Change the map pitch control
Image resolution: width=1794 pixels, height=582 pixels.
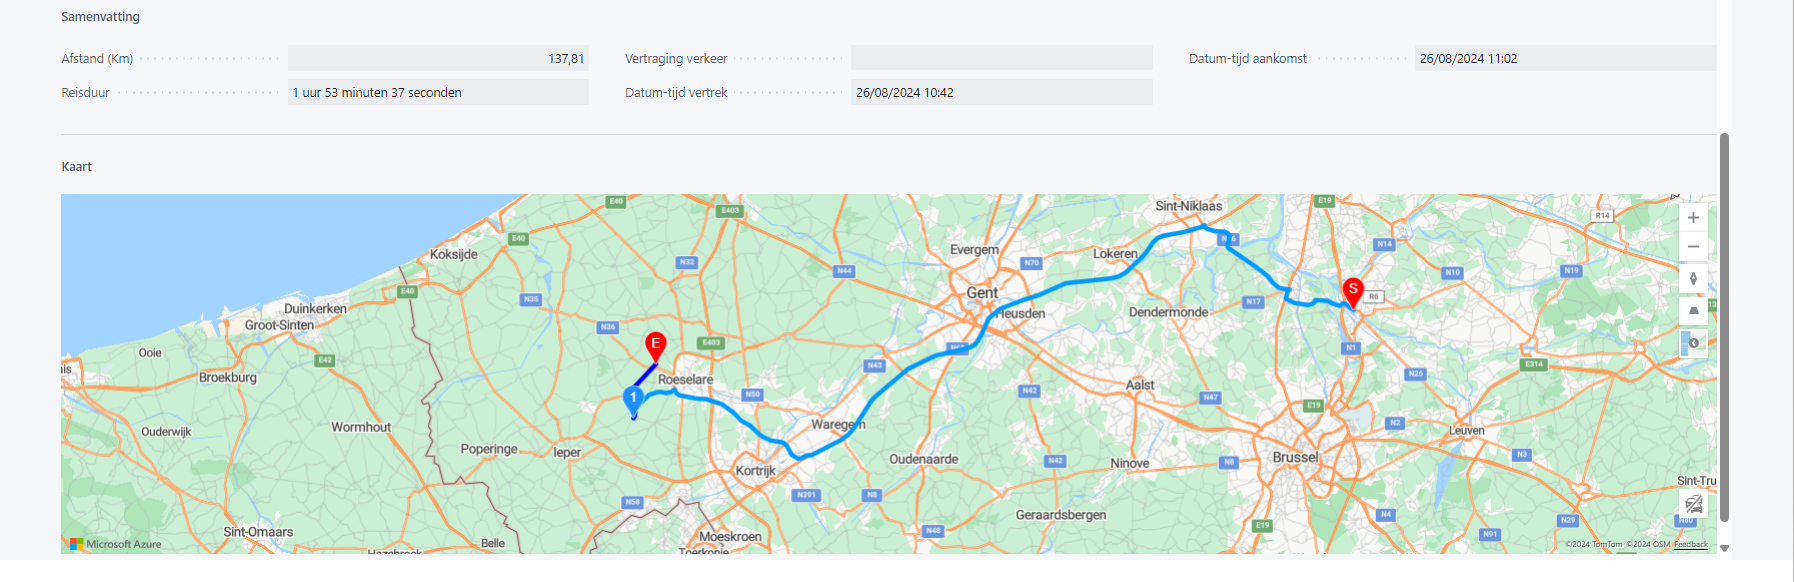pos(1693,311)
